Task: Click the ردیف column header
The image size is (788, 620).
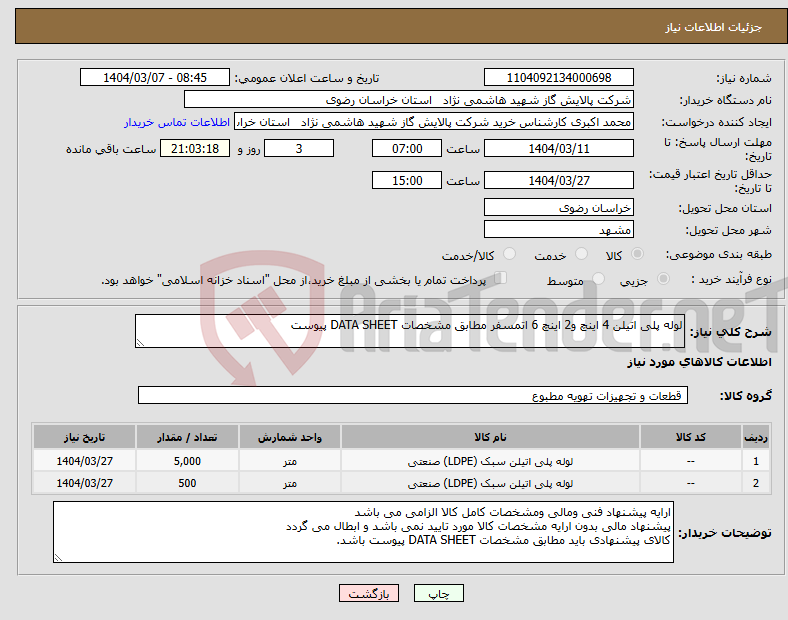Action: coord(755,437)
